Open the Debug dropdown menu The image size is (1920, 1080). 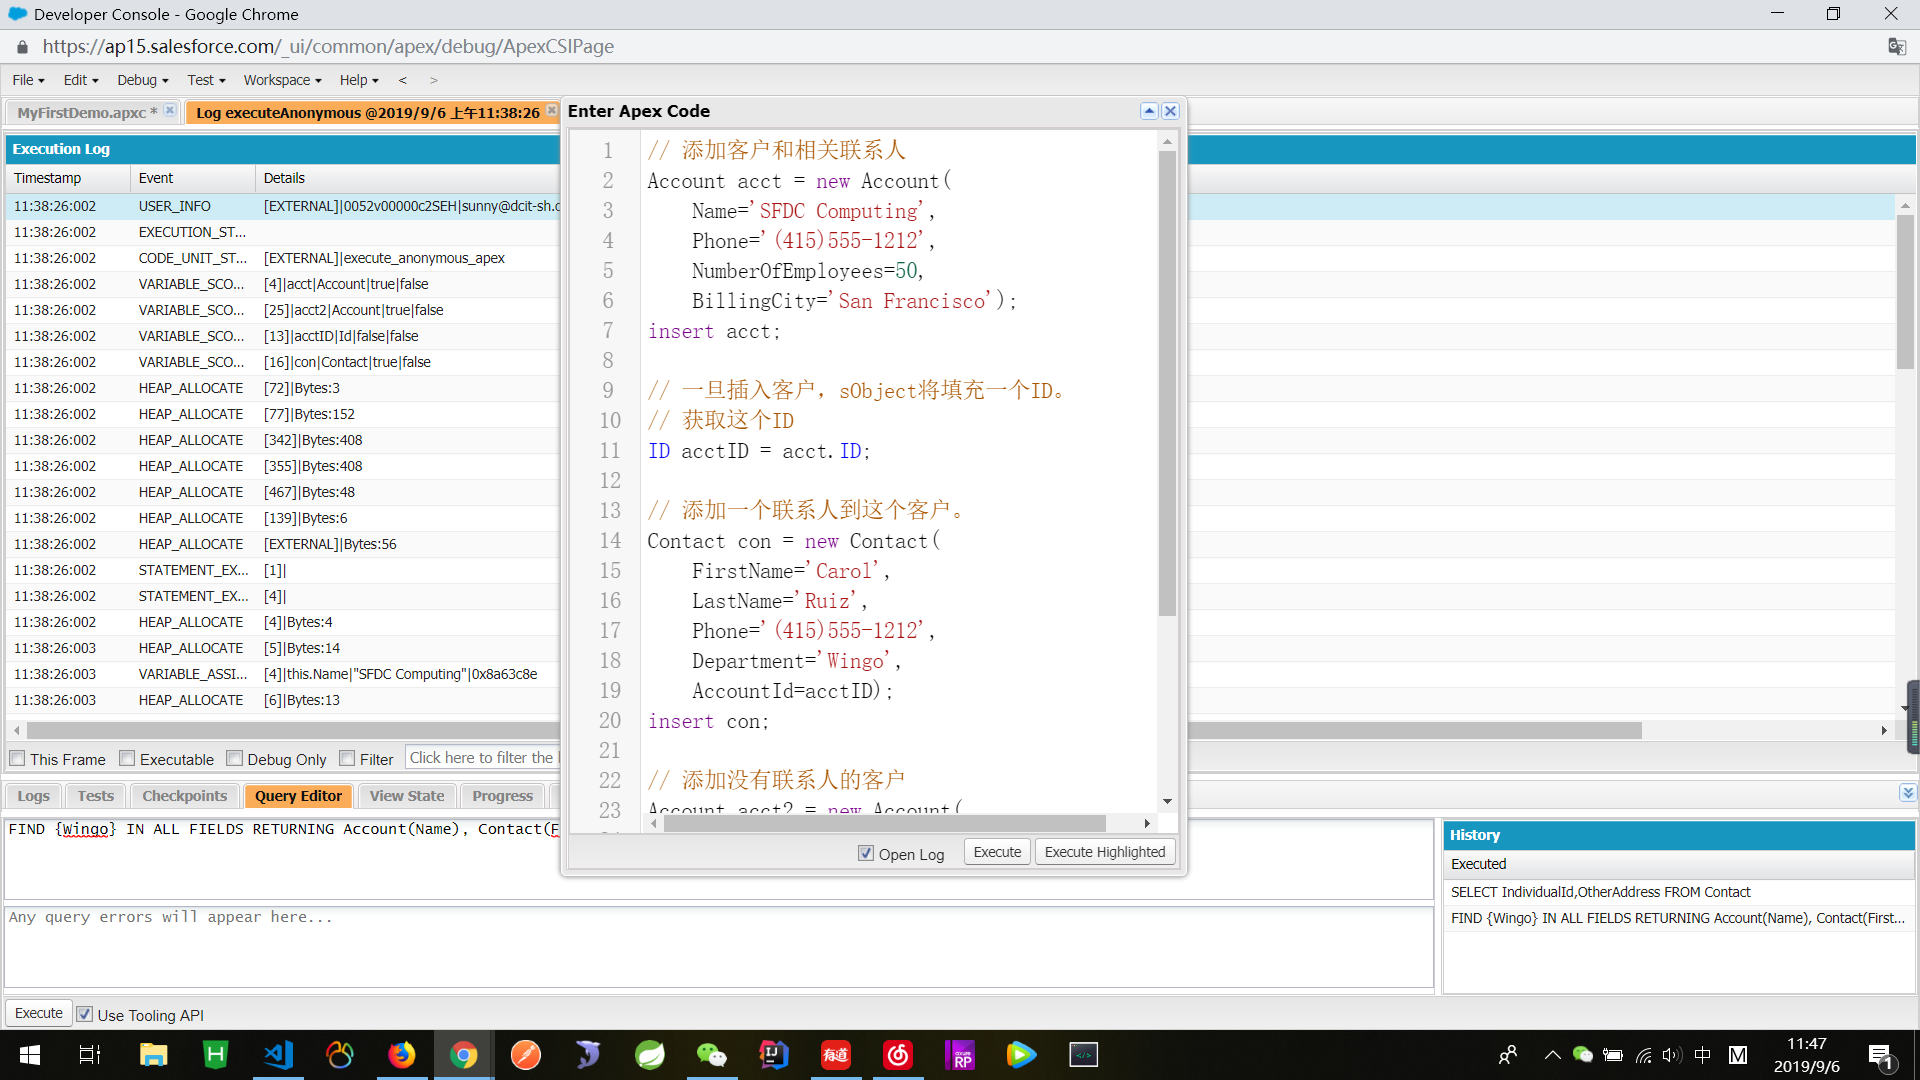[x=142, y=80]
